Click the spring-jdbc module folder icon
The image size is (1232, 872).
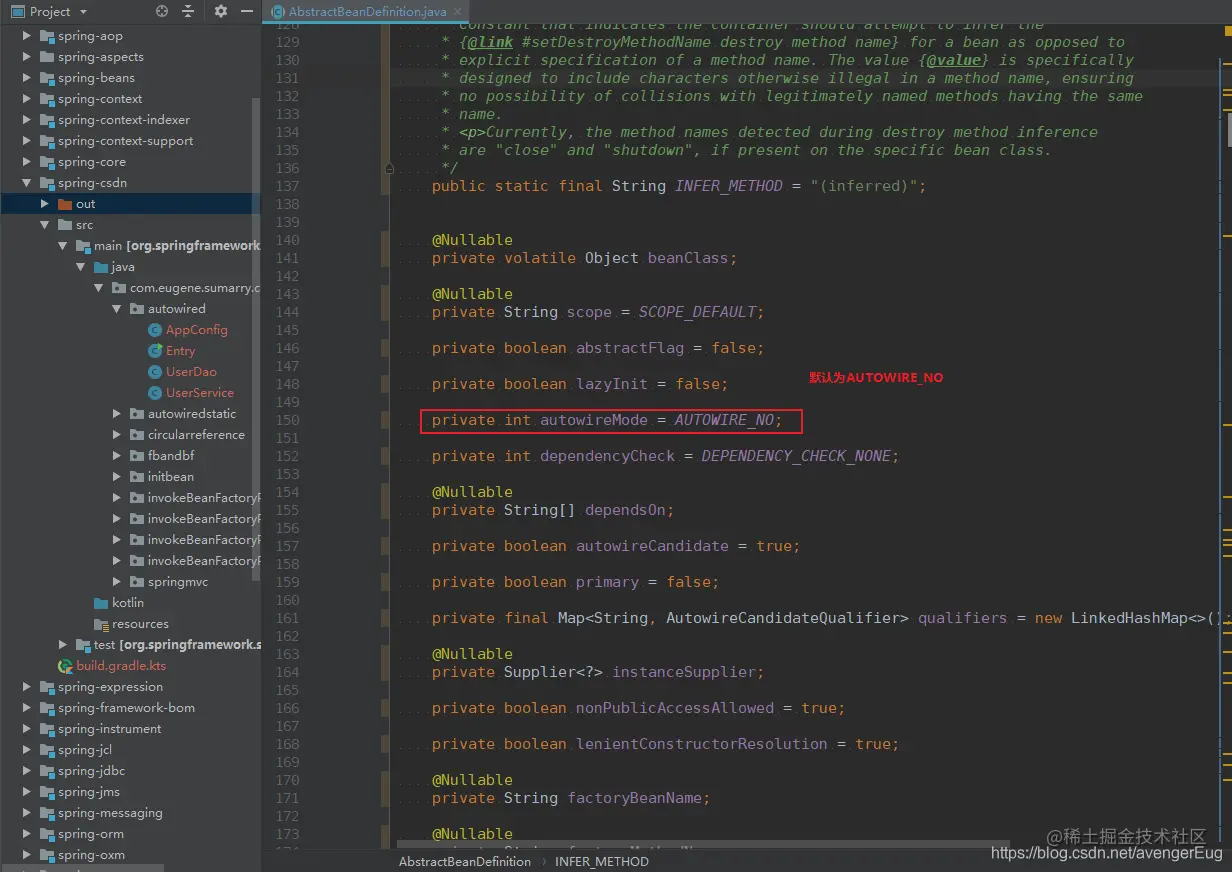47,771
